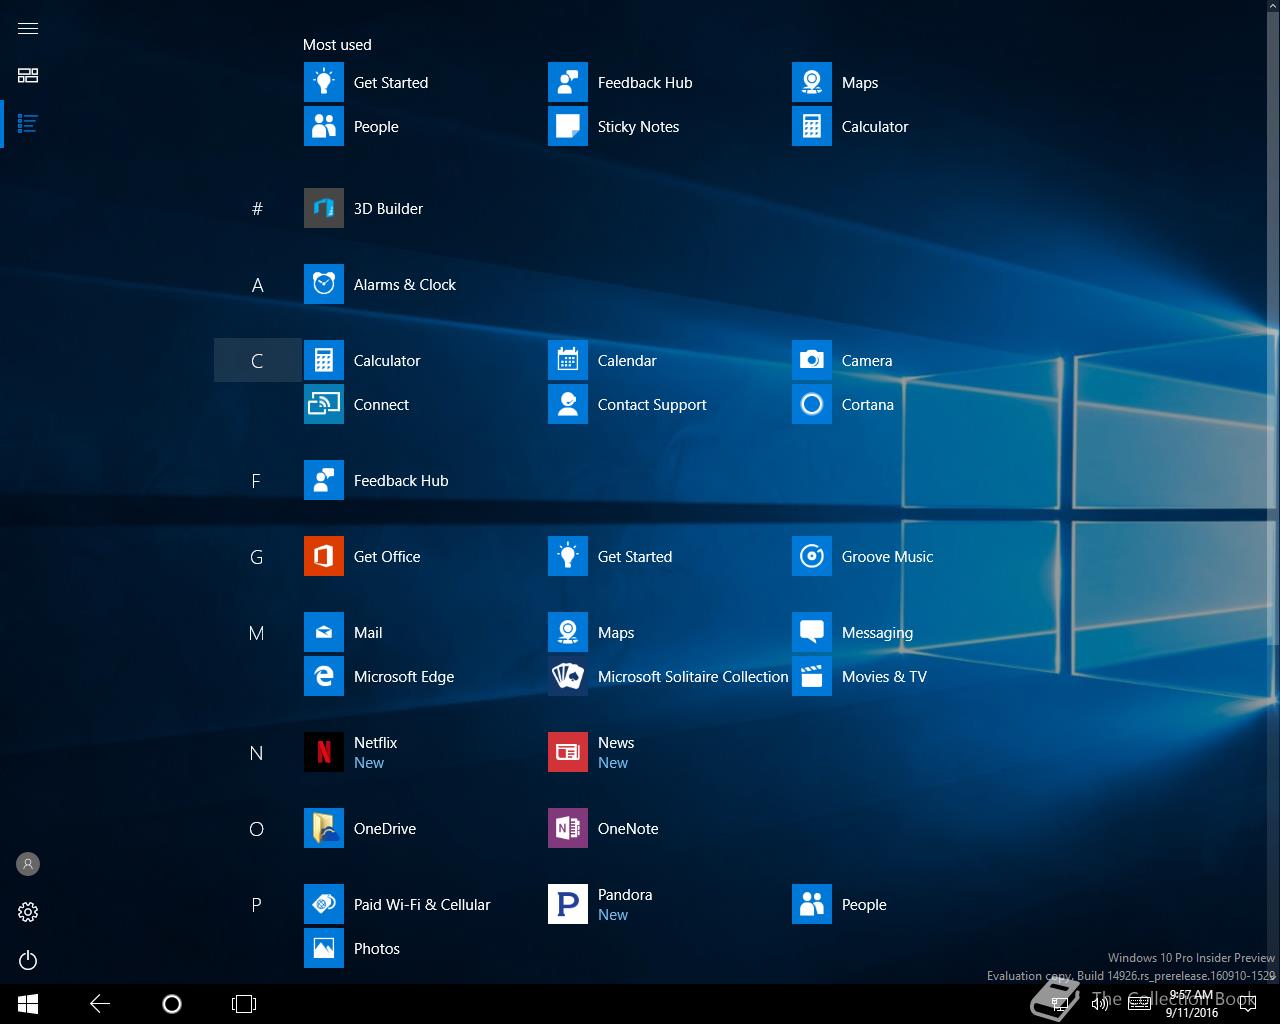Open Action Center notifications
The height and width of the screenshot is (1024, 1280).
point(1248,1004)
